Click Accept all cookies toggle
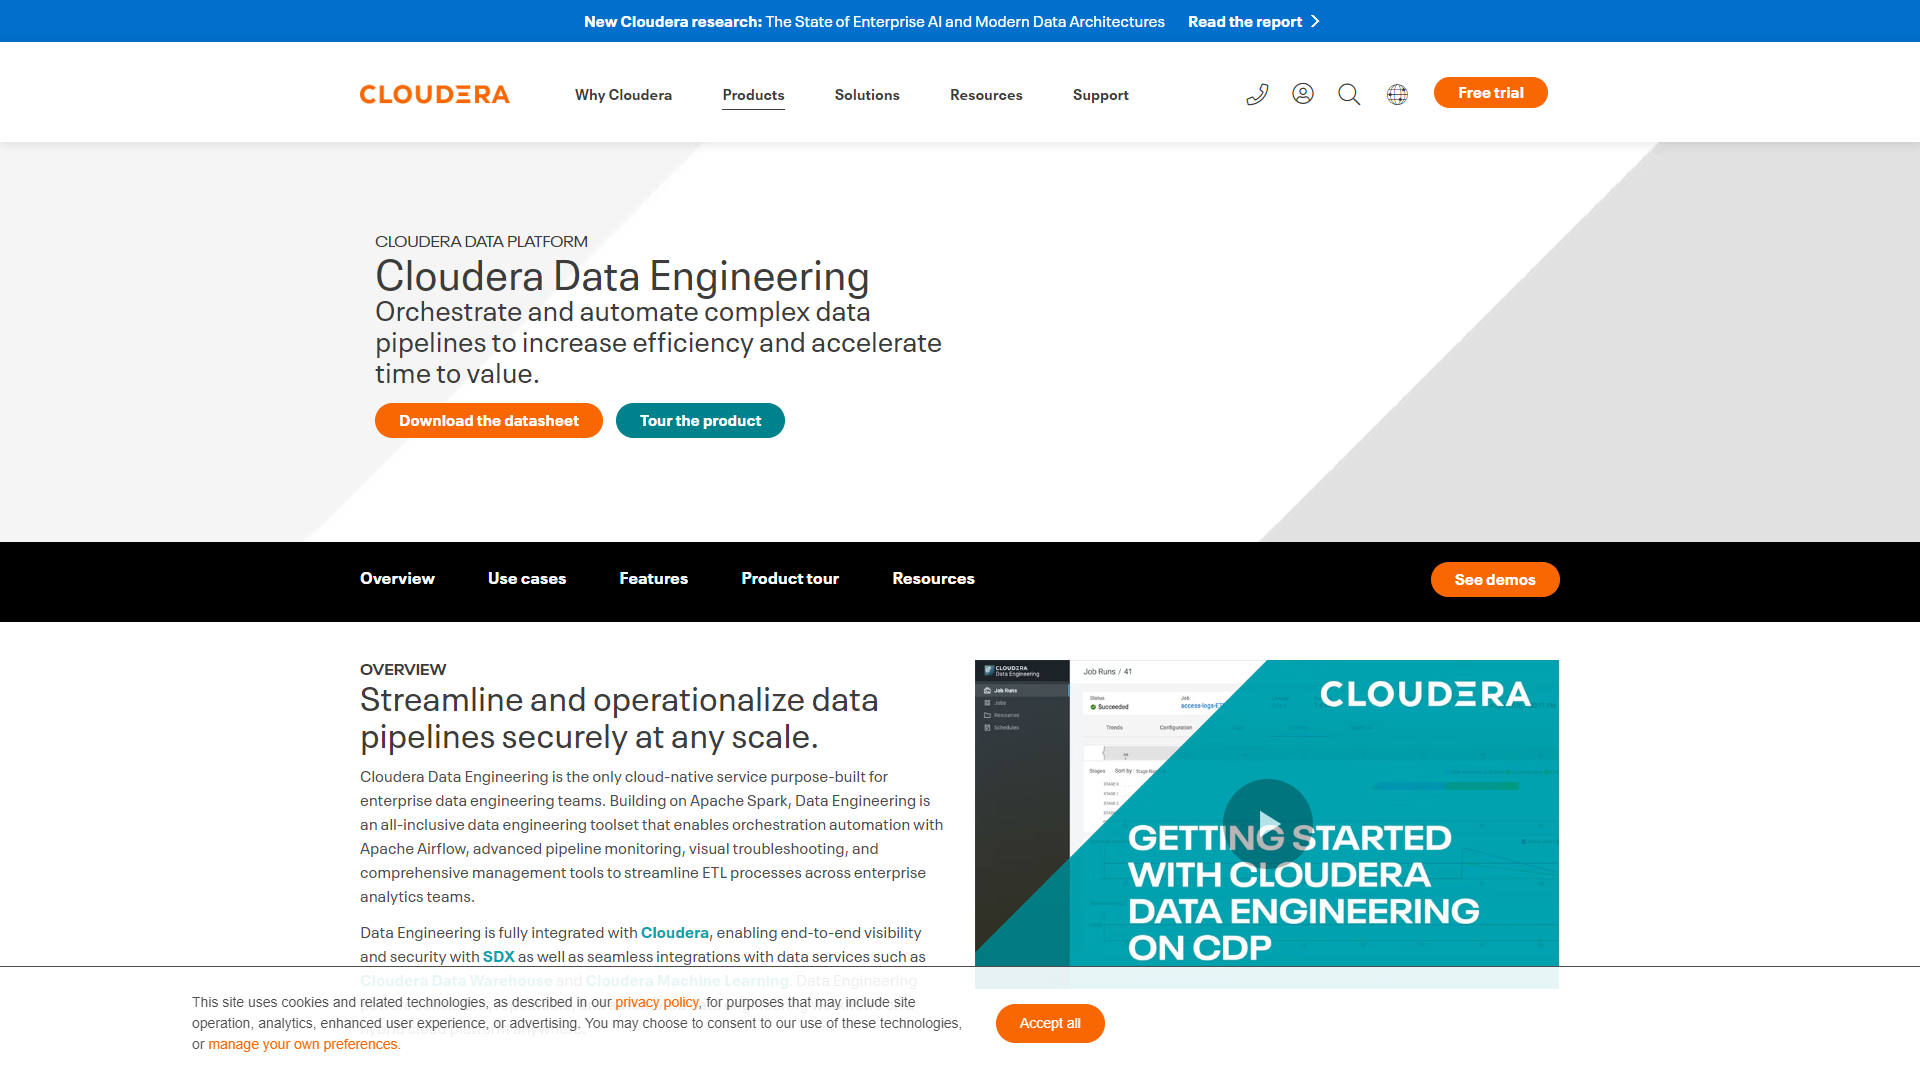This screenshot has width=1920, height=1080. 1050,1022
